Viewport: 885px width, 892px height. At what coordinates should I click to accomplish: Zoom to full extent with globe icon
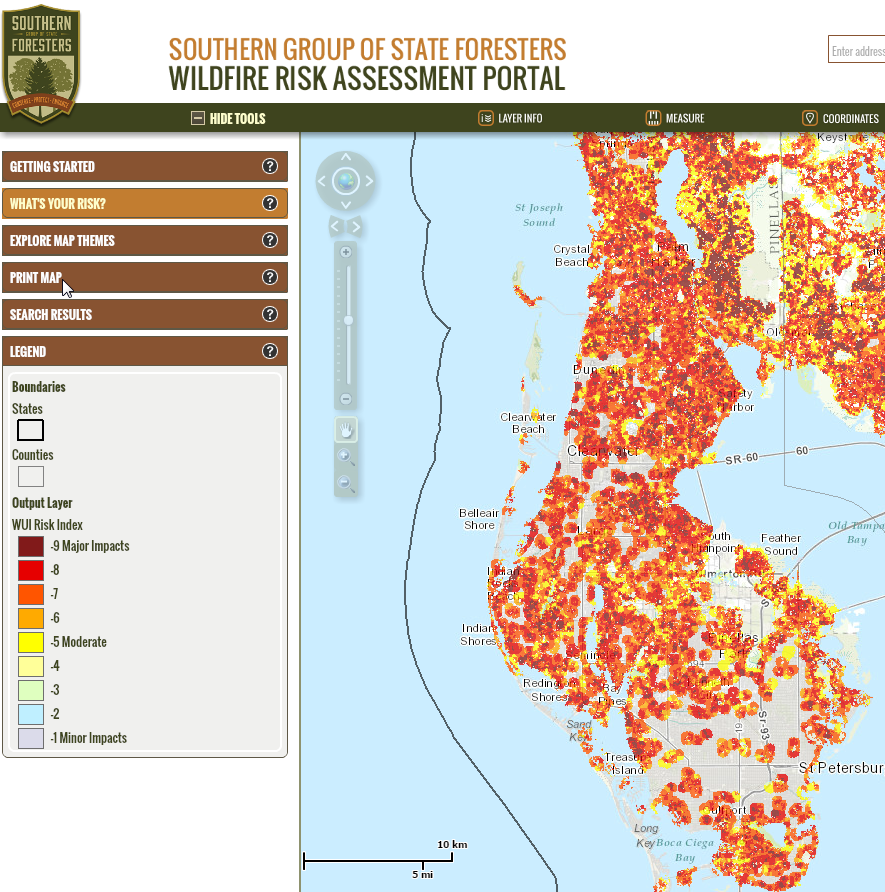pyautogui.click(x=346, y=181)
